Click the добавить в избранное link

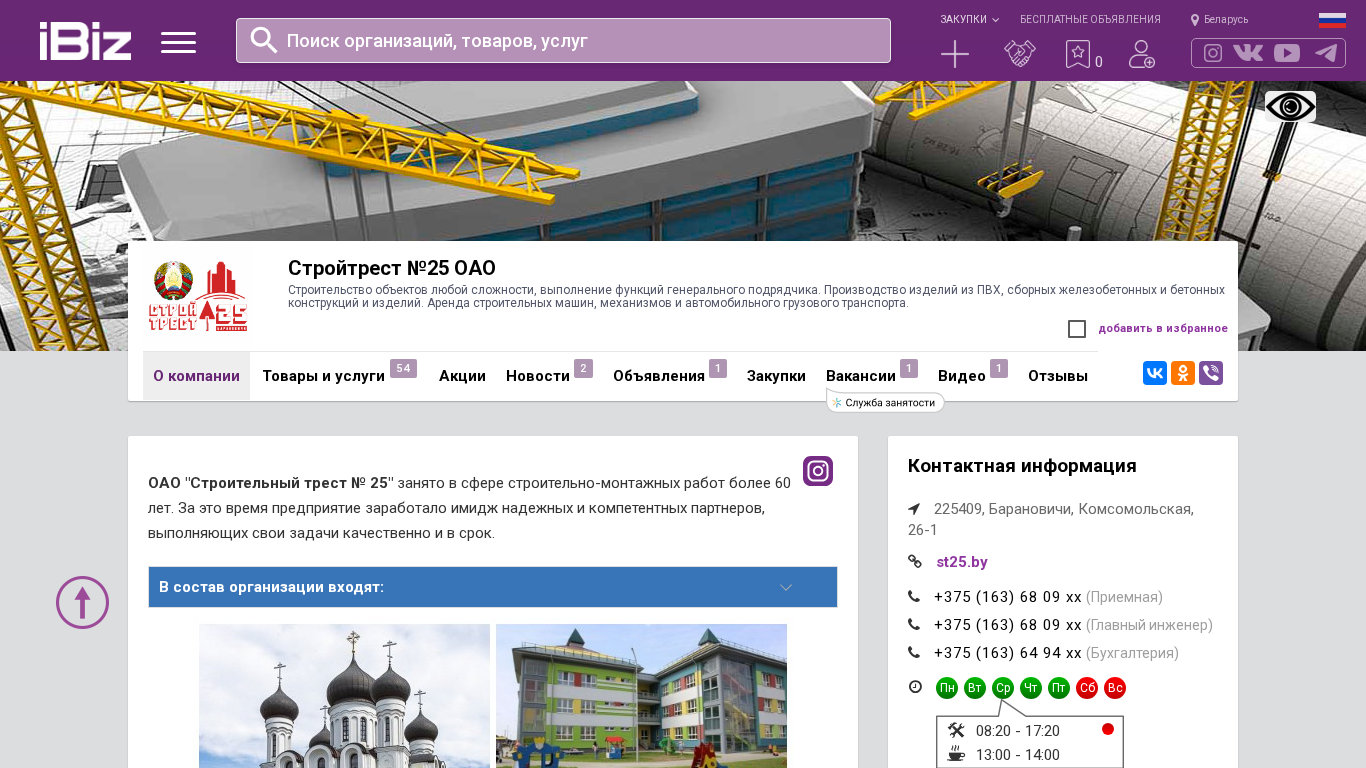[x=1163, y=328]
